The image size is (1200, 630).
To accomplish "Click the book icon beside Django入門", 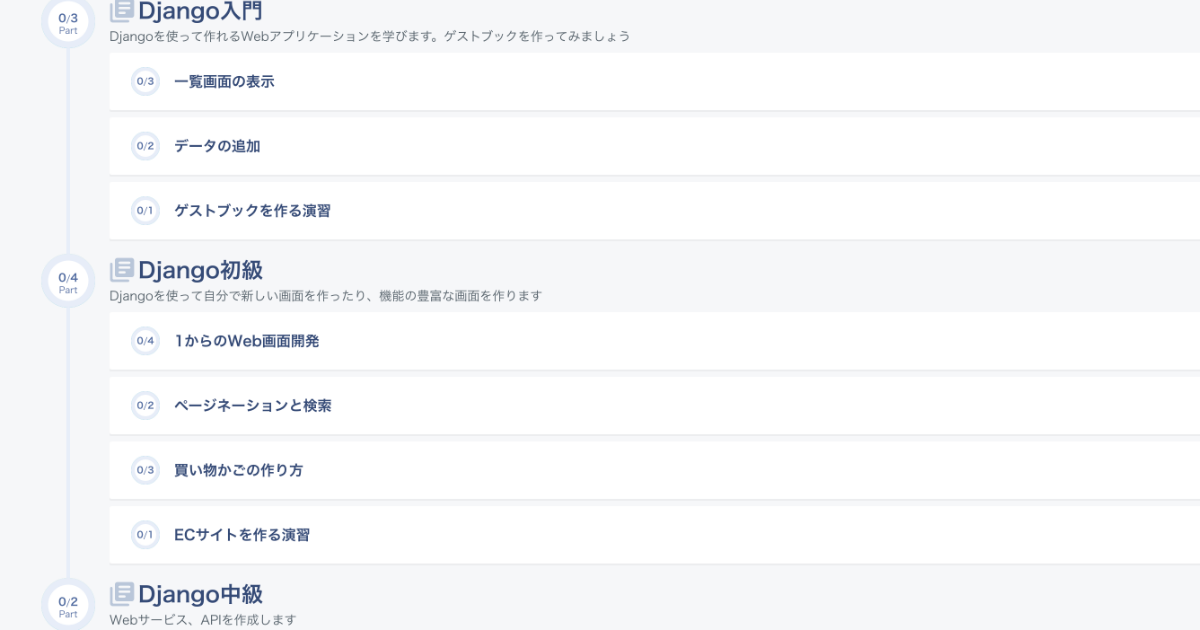I will click(121, 12).
